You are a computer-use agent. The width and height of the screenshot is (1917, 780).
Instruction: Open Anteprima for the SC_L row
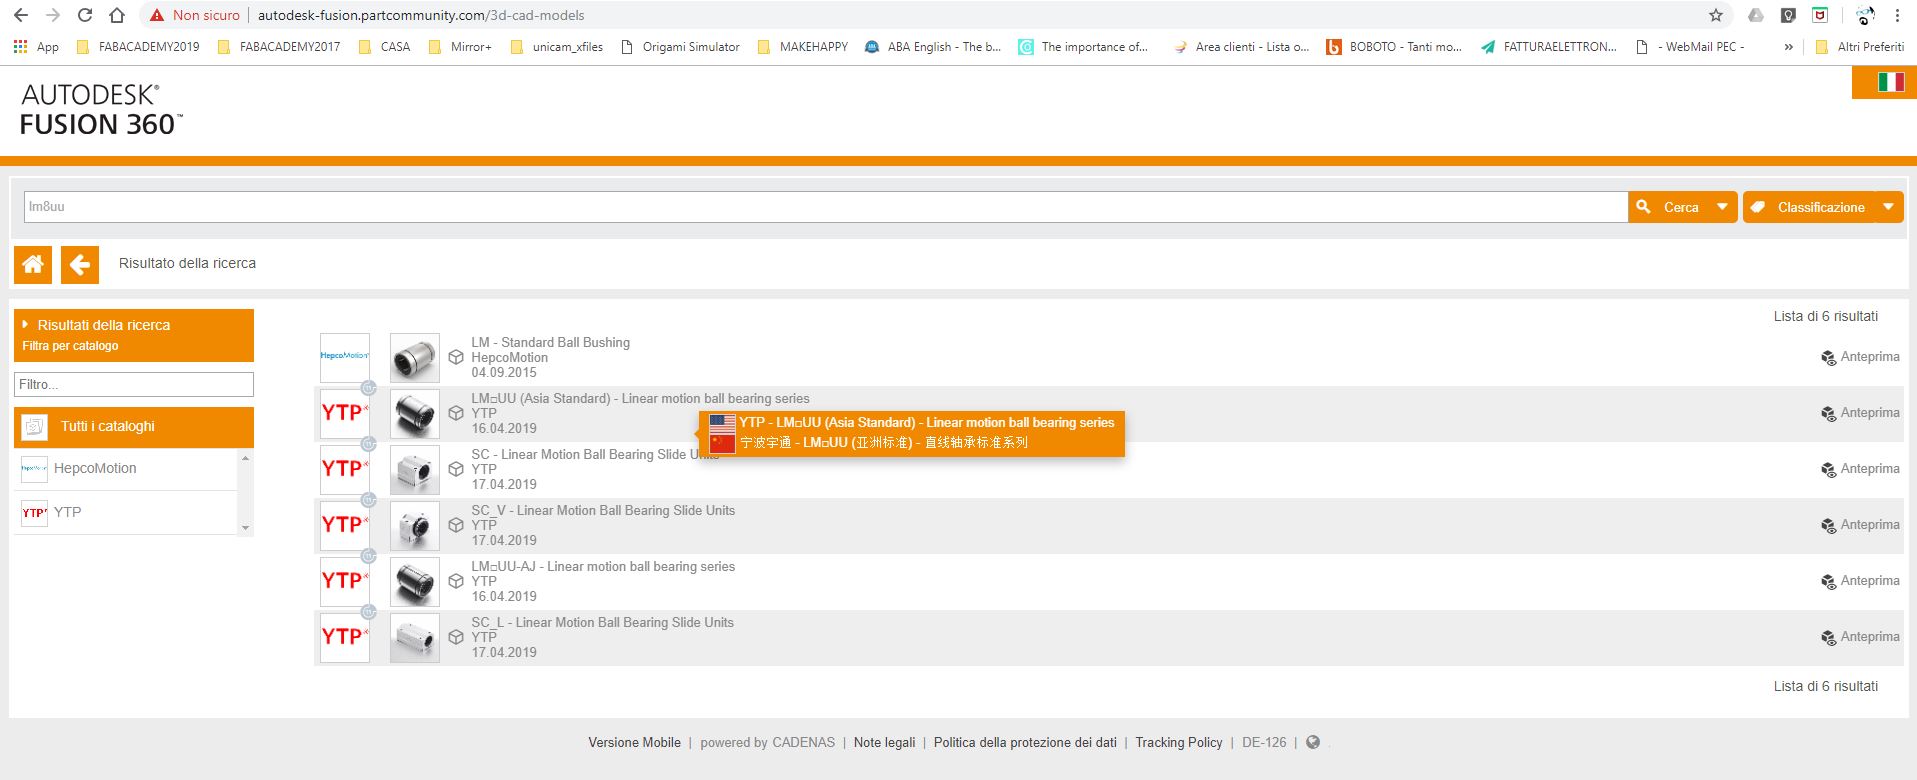1860,637
